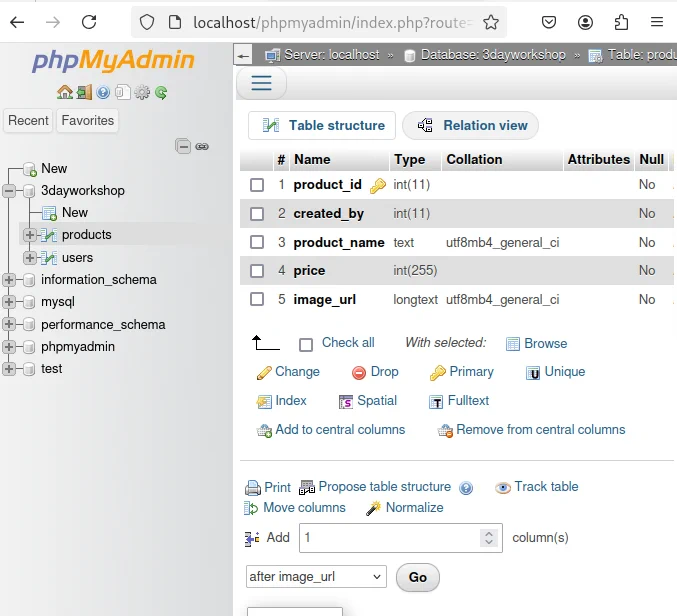Open the browser extensions icon
This screenshot has height=616, width=677.
[x=621, y=22]
